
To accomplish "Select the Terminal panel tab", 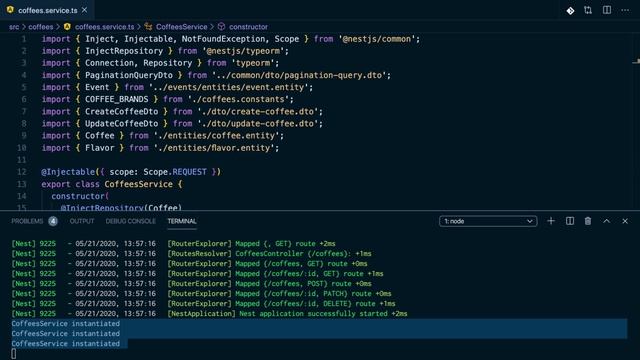I will 182,221.
